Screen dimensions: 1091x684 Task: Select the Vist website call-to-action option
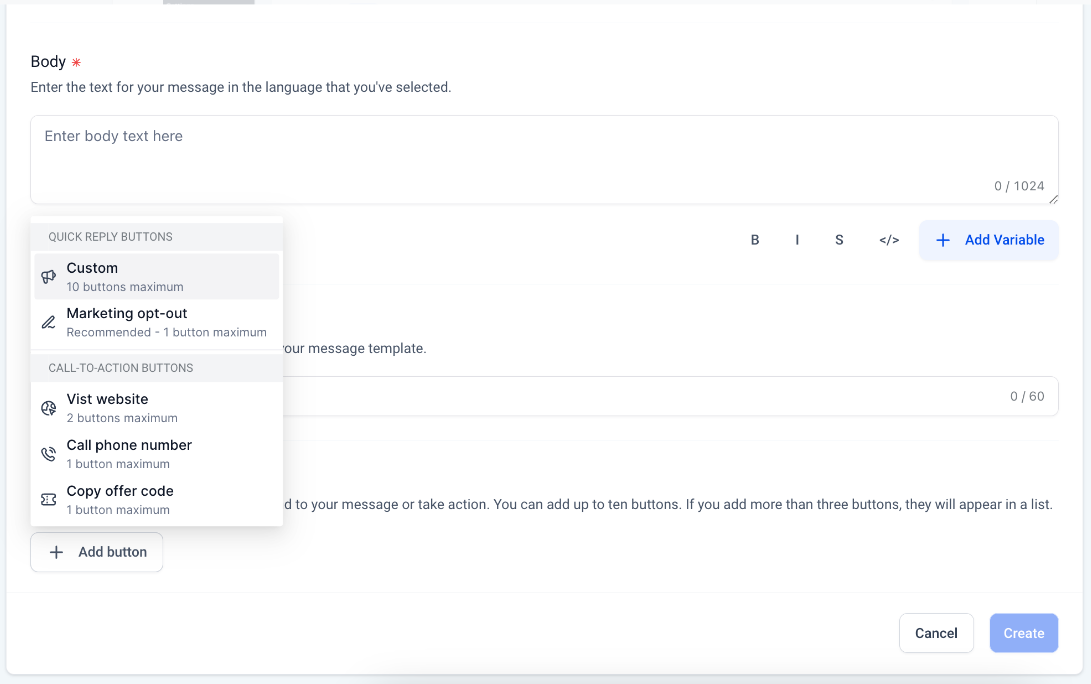point(157,408)
